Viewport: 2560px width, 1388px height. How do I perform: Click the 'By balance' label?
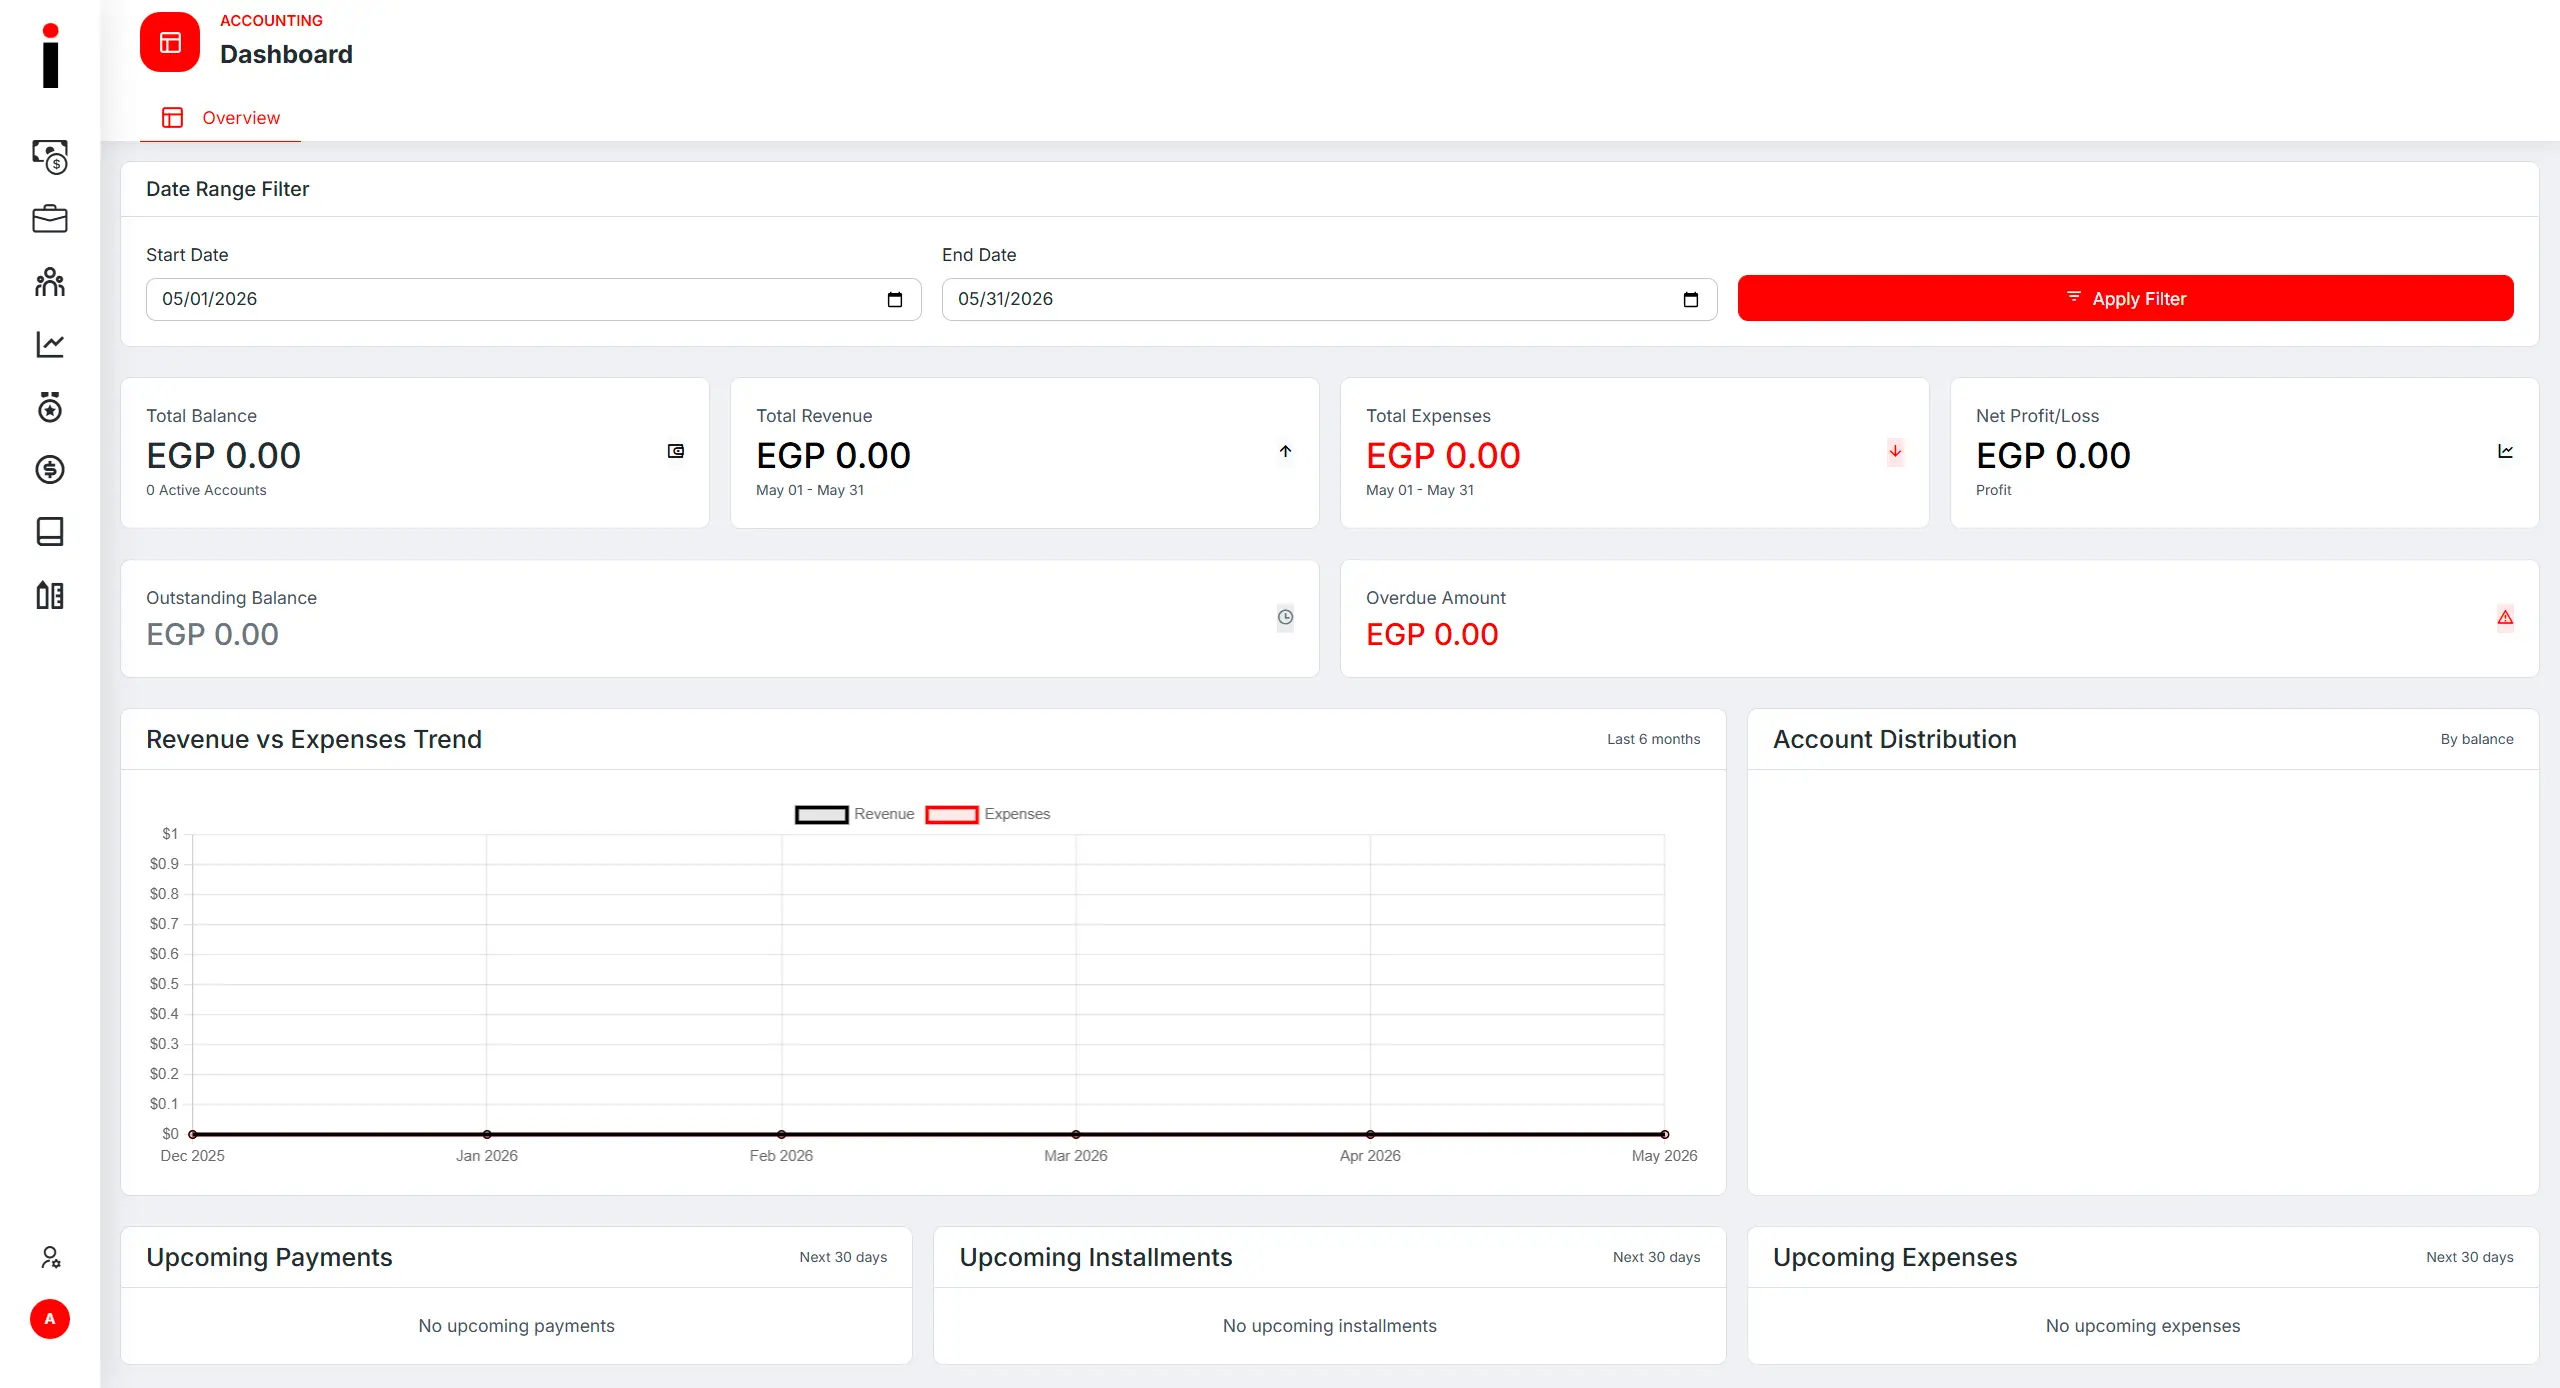[2477, 739]
